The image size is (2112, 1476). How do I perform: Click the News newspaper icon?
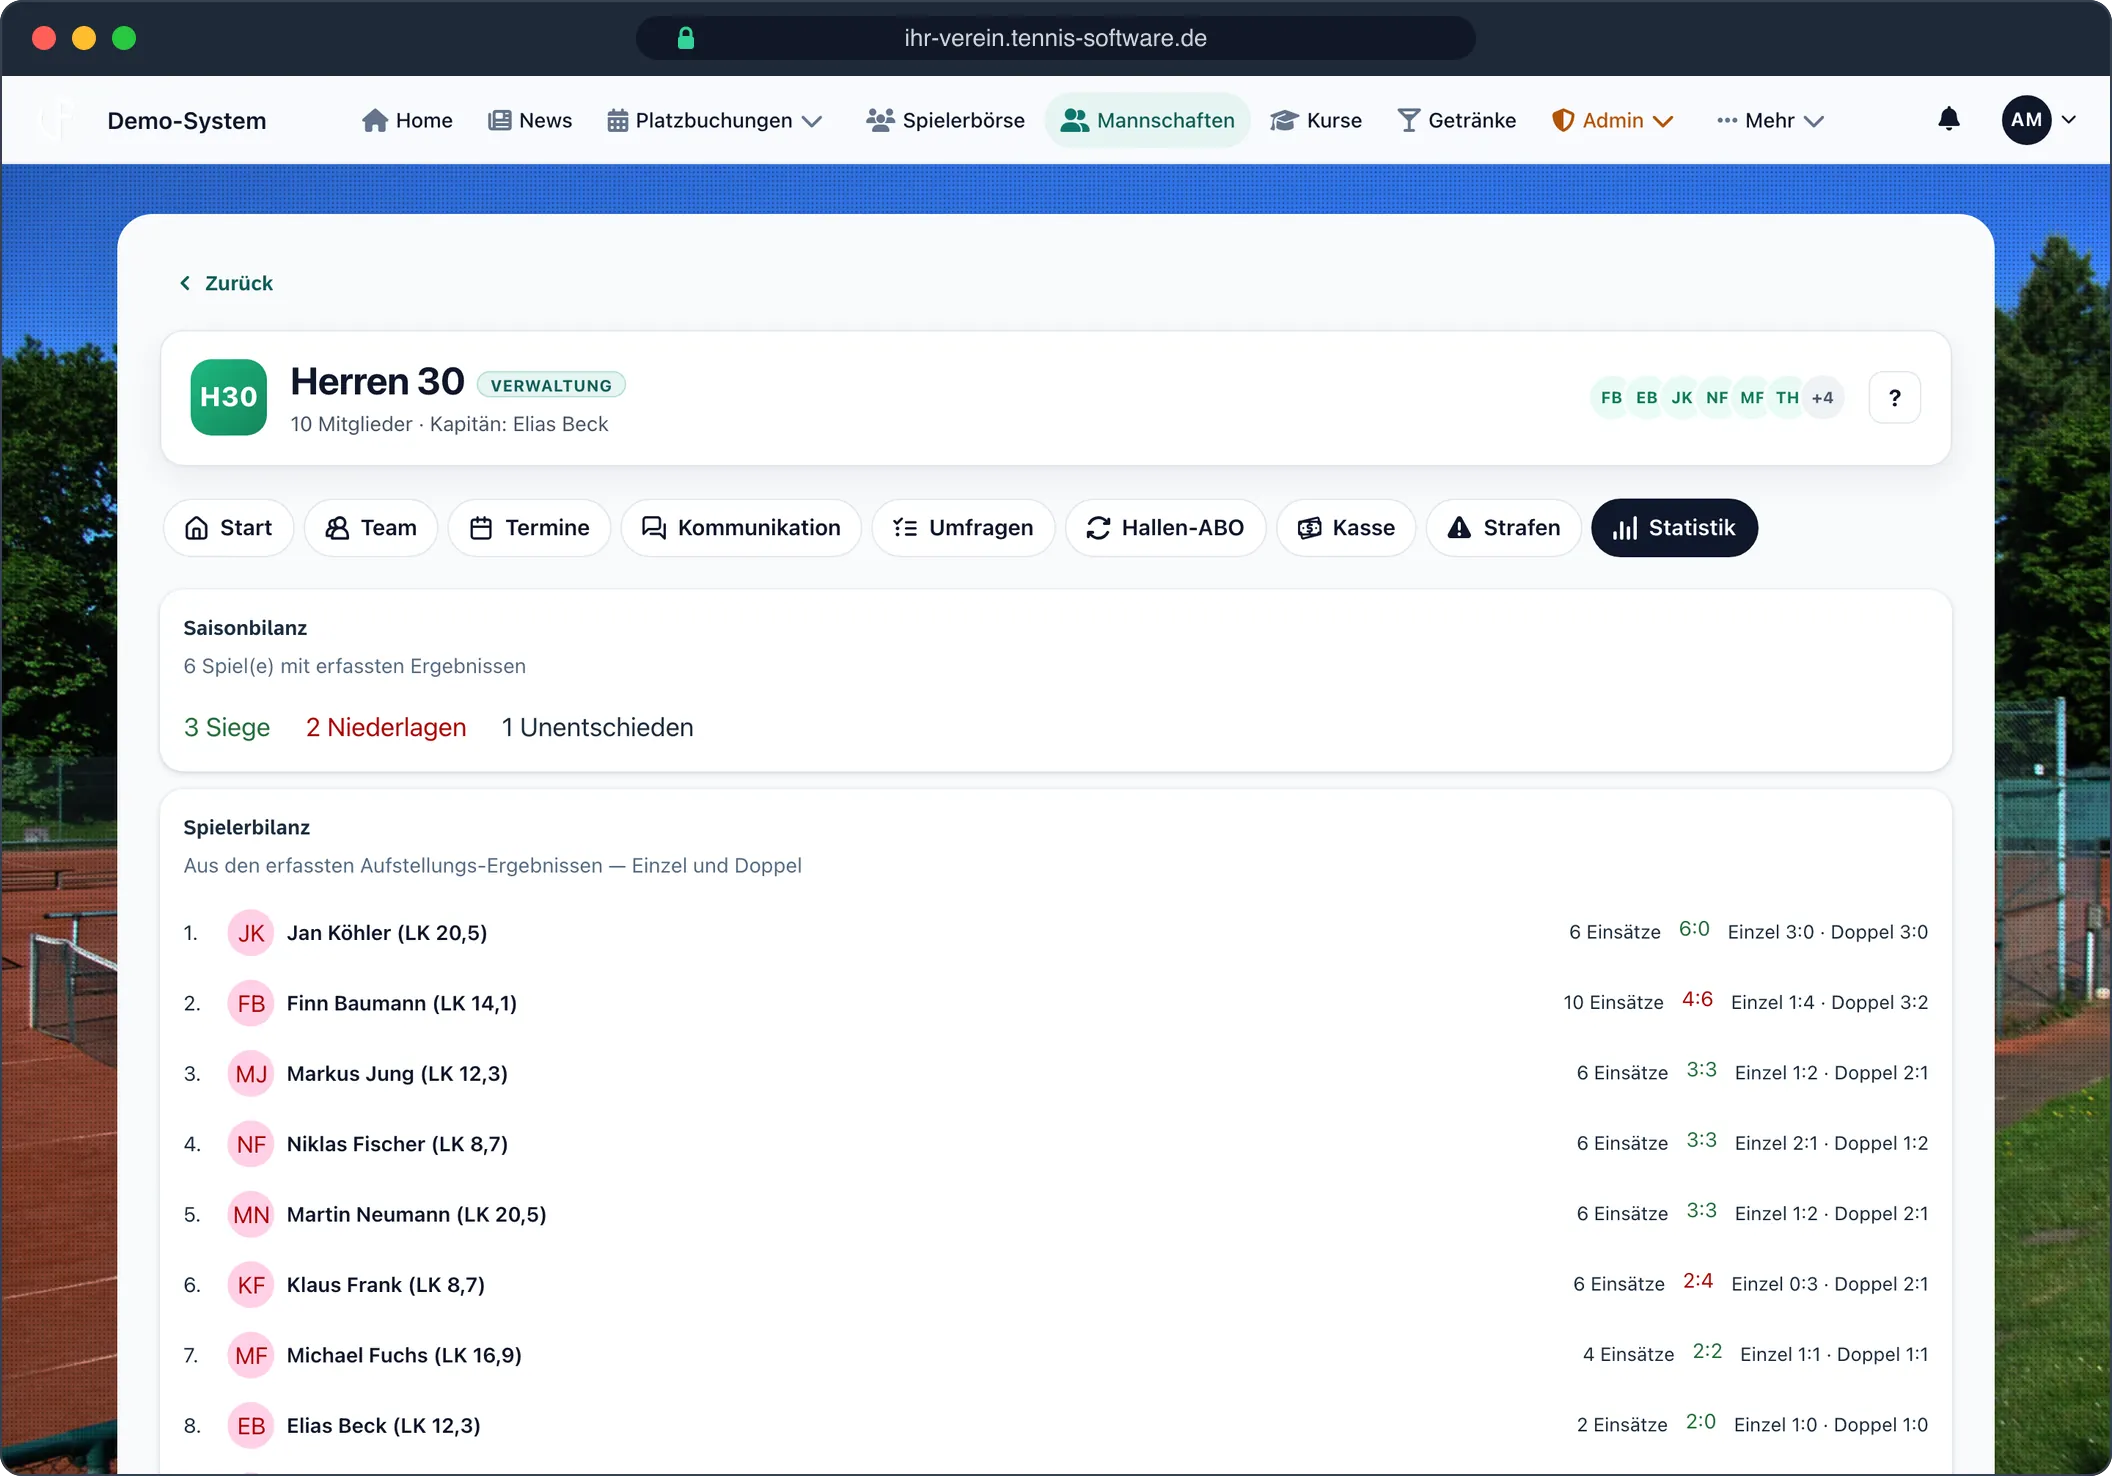pyautogui.click(x=499, y=121)
